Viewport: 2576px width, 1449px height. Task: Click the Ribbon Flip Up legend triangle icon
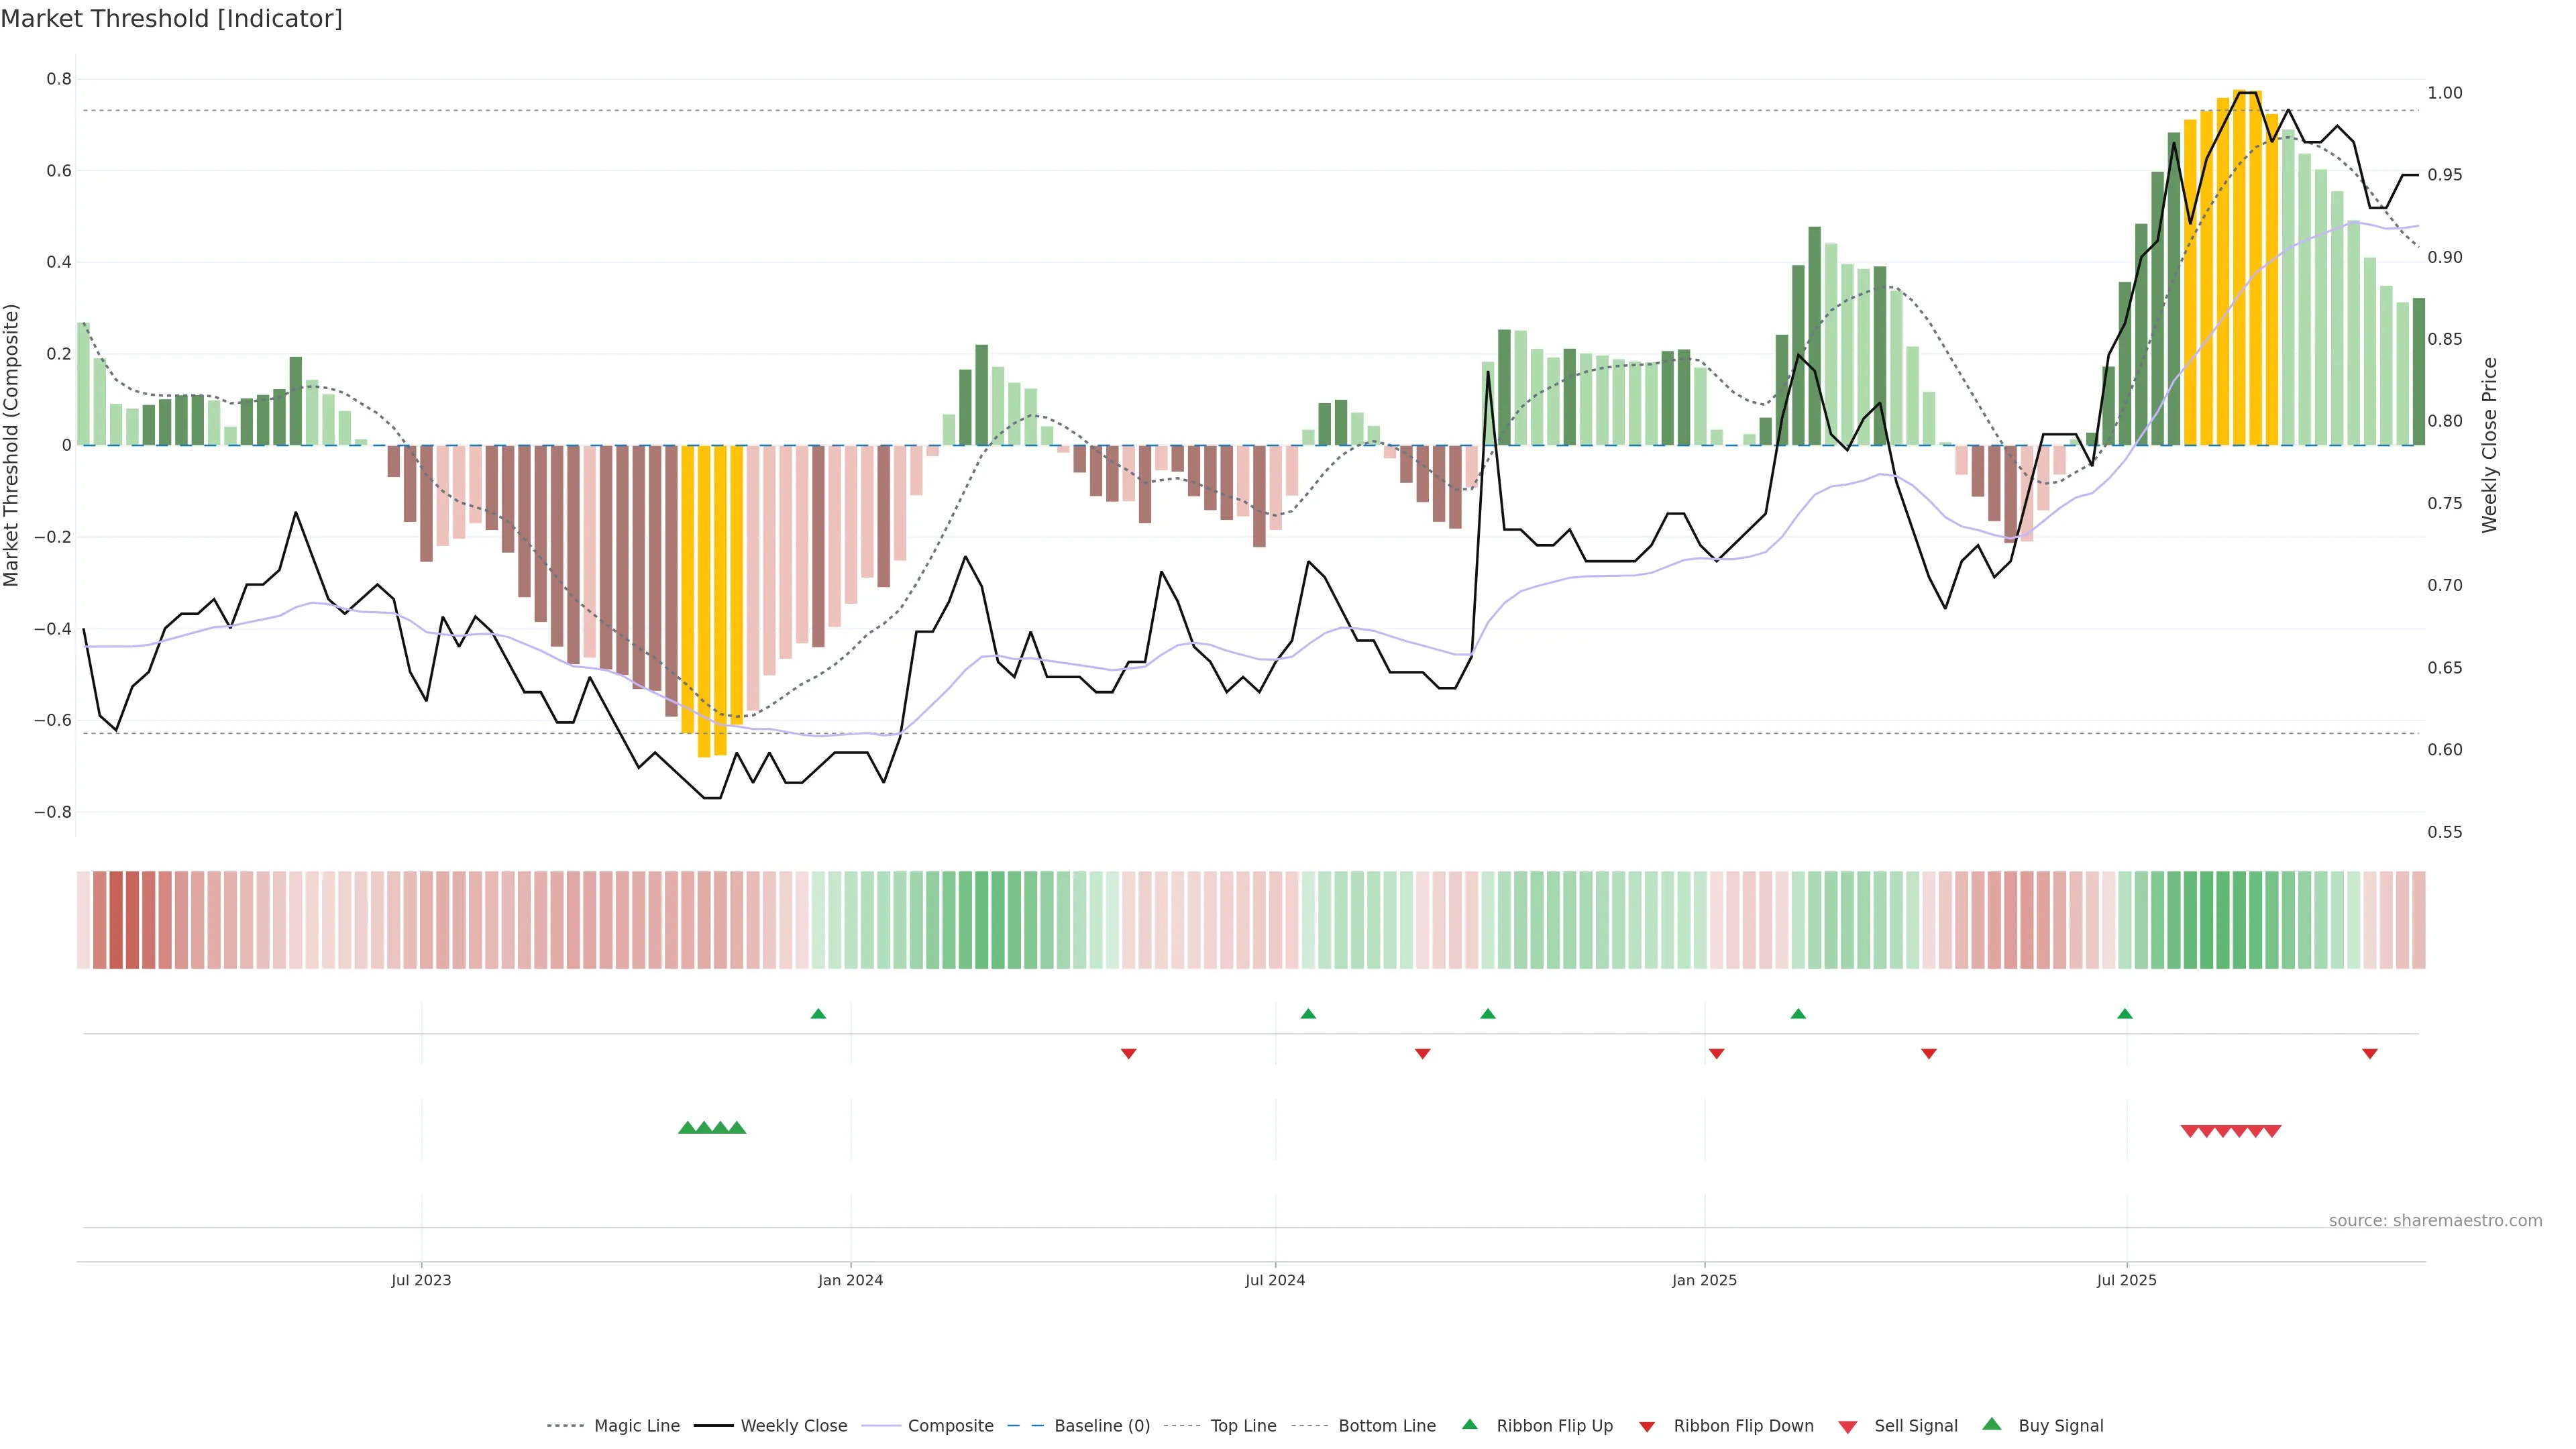[1469, 1424]
